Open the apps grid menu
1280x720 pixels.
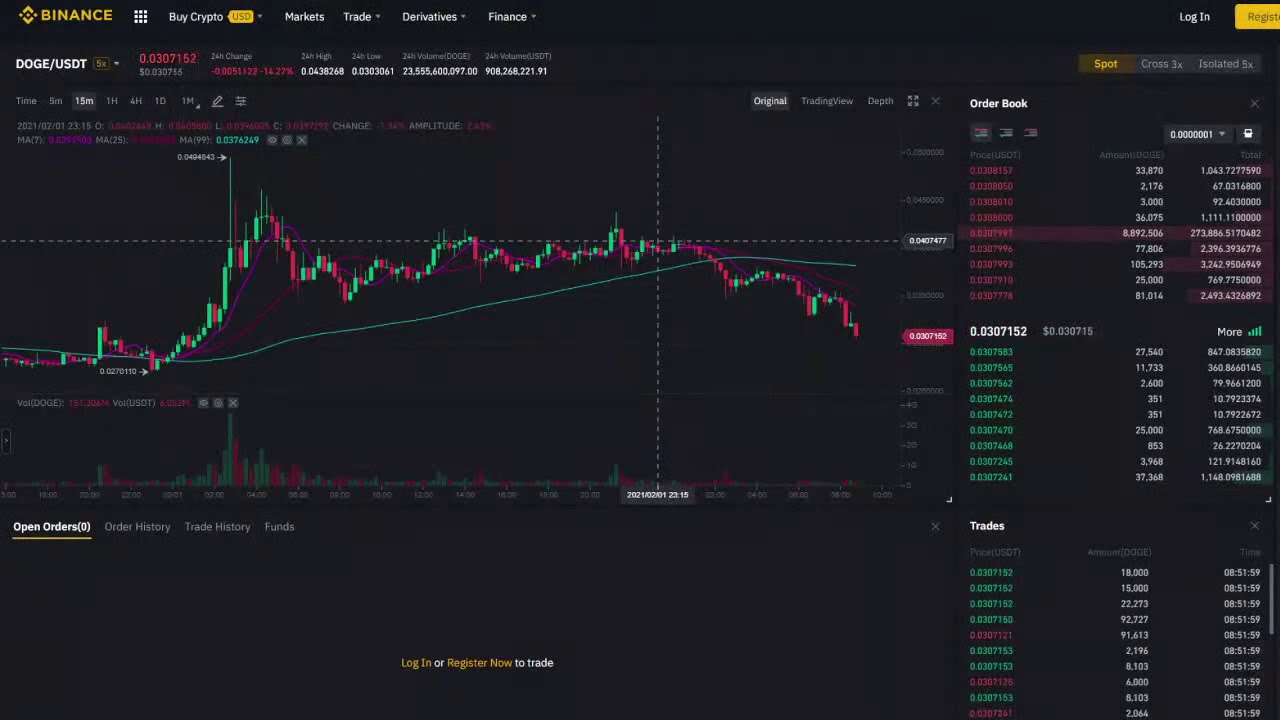point(141,17)
